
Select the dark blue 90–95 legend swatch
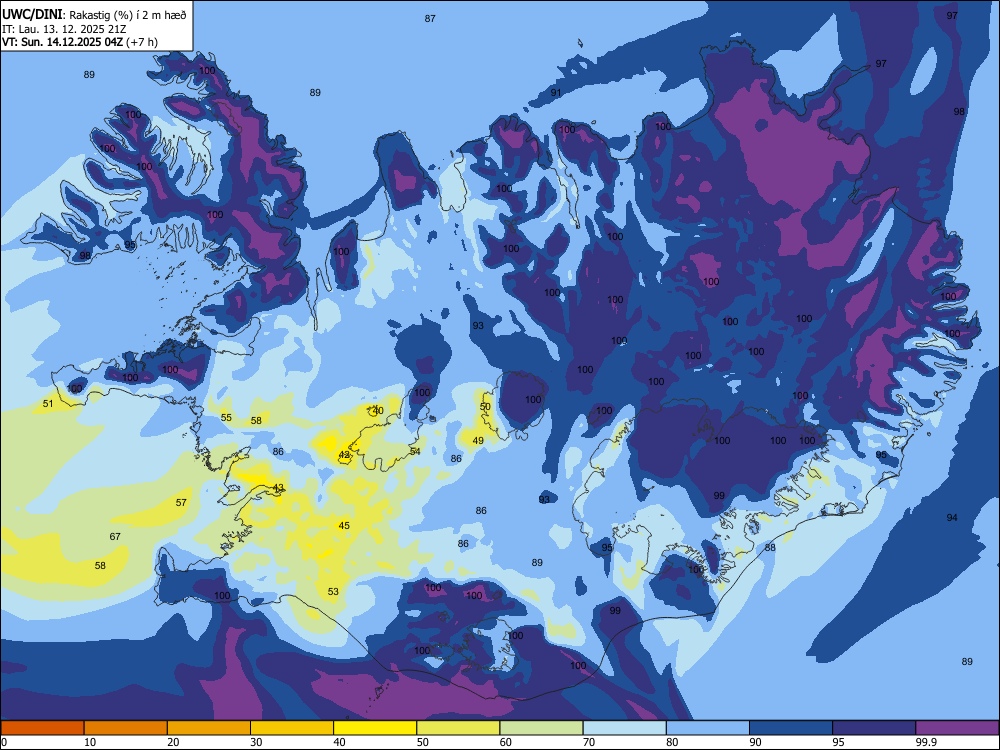point(791,728)
